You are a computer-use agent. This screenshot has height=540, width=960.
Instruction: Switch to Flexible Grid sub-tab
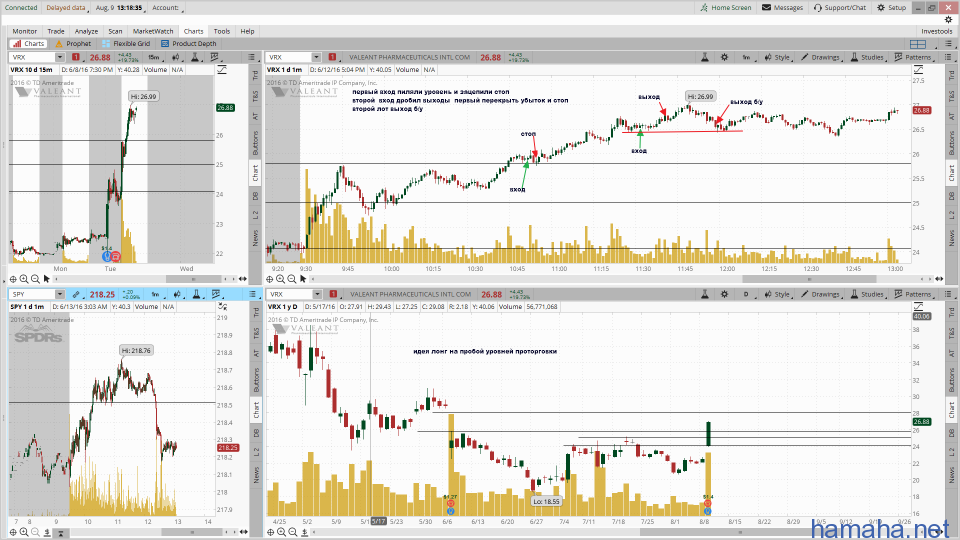click(127, 43)
